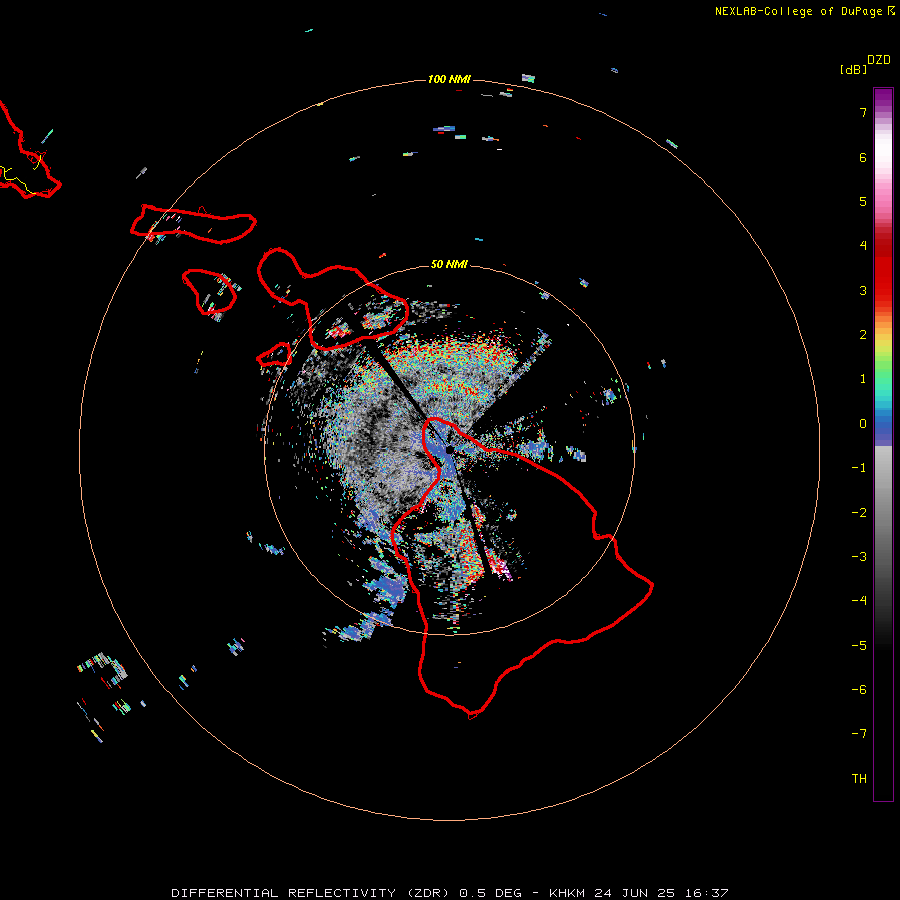Click the Differential Reflectivity title caption at bottom
Viewport: 900px width, 900px height.
tap(450, 893)
